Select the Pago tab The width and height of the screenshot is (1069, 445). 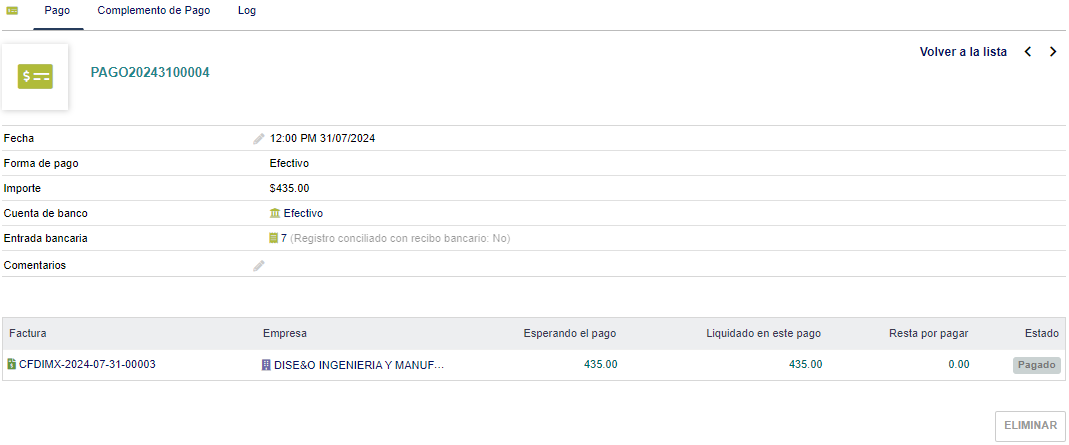tap(58, 11)
